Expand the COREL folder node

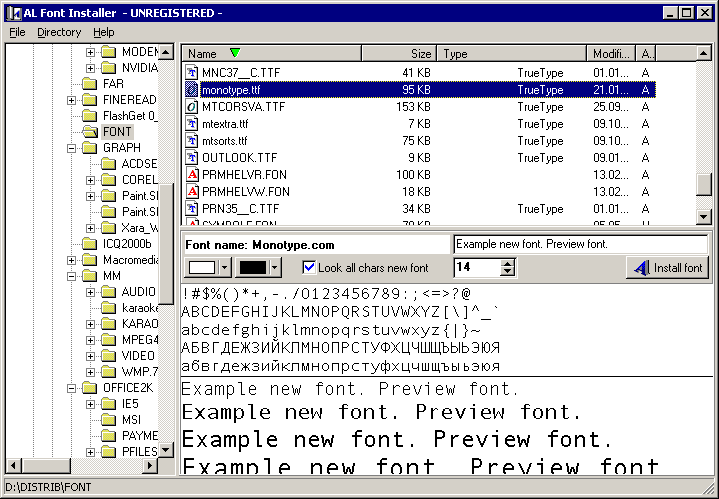coord(90,180)
